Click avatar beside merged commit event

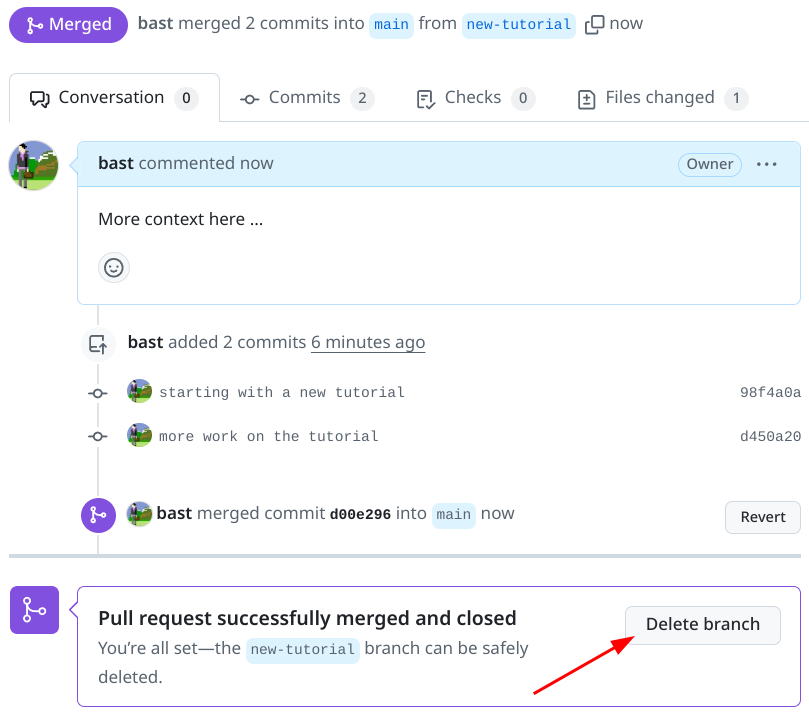pyautogui.click(x=139, y=514)
